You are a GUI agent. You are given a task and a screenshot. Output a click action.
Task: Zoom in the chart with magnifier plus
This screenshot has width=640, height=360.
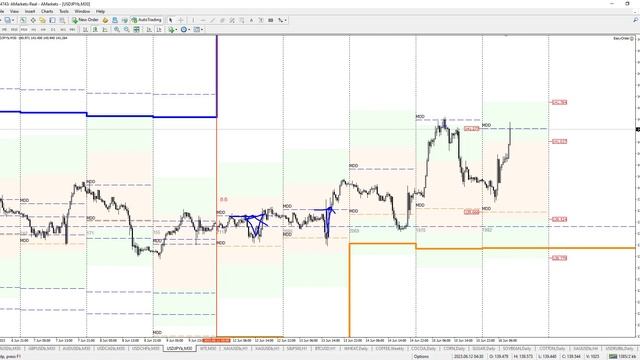[117, 29]
